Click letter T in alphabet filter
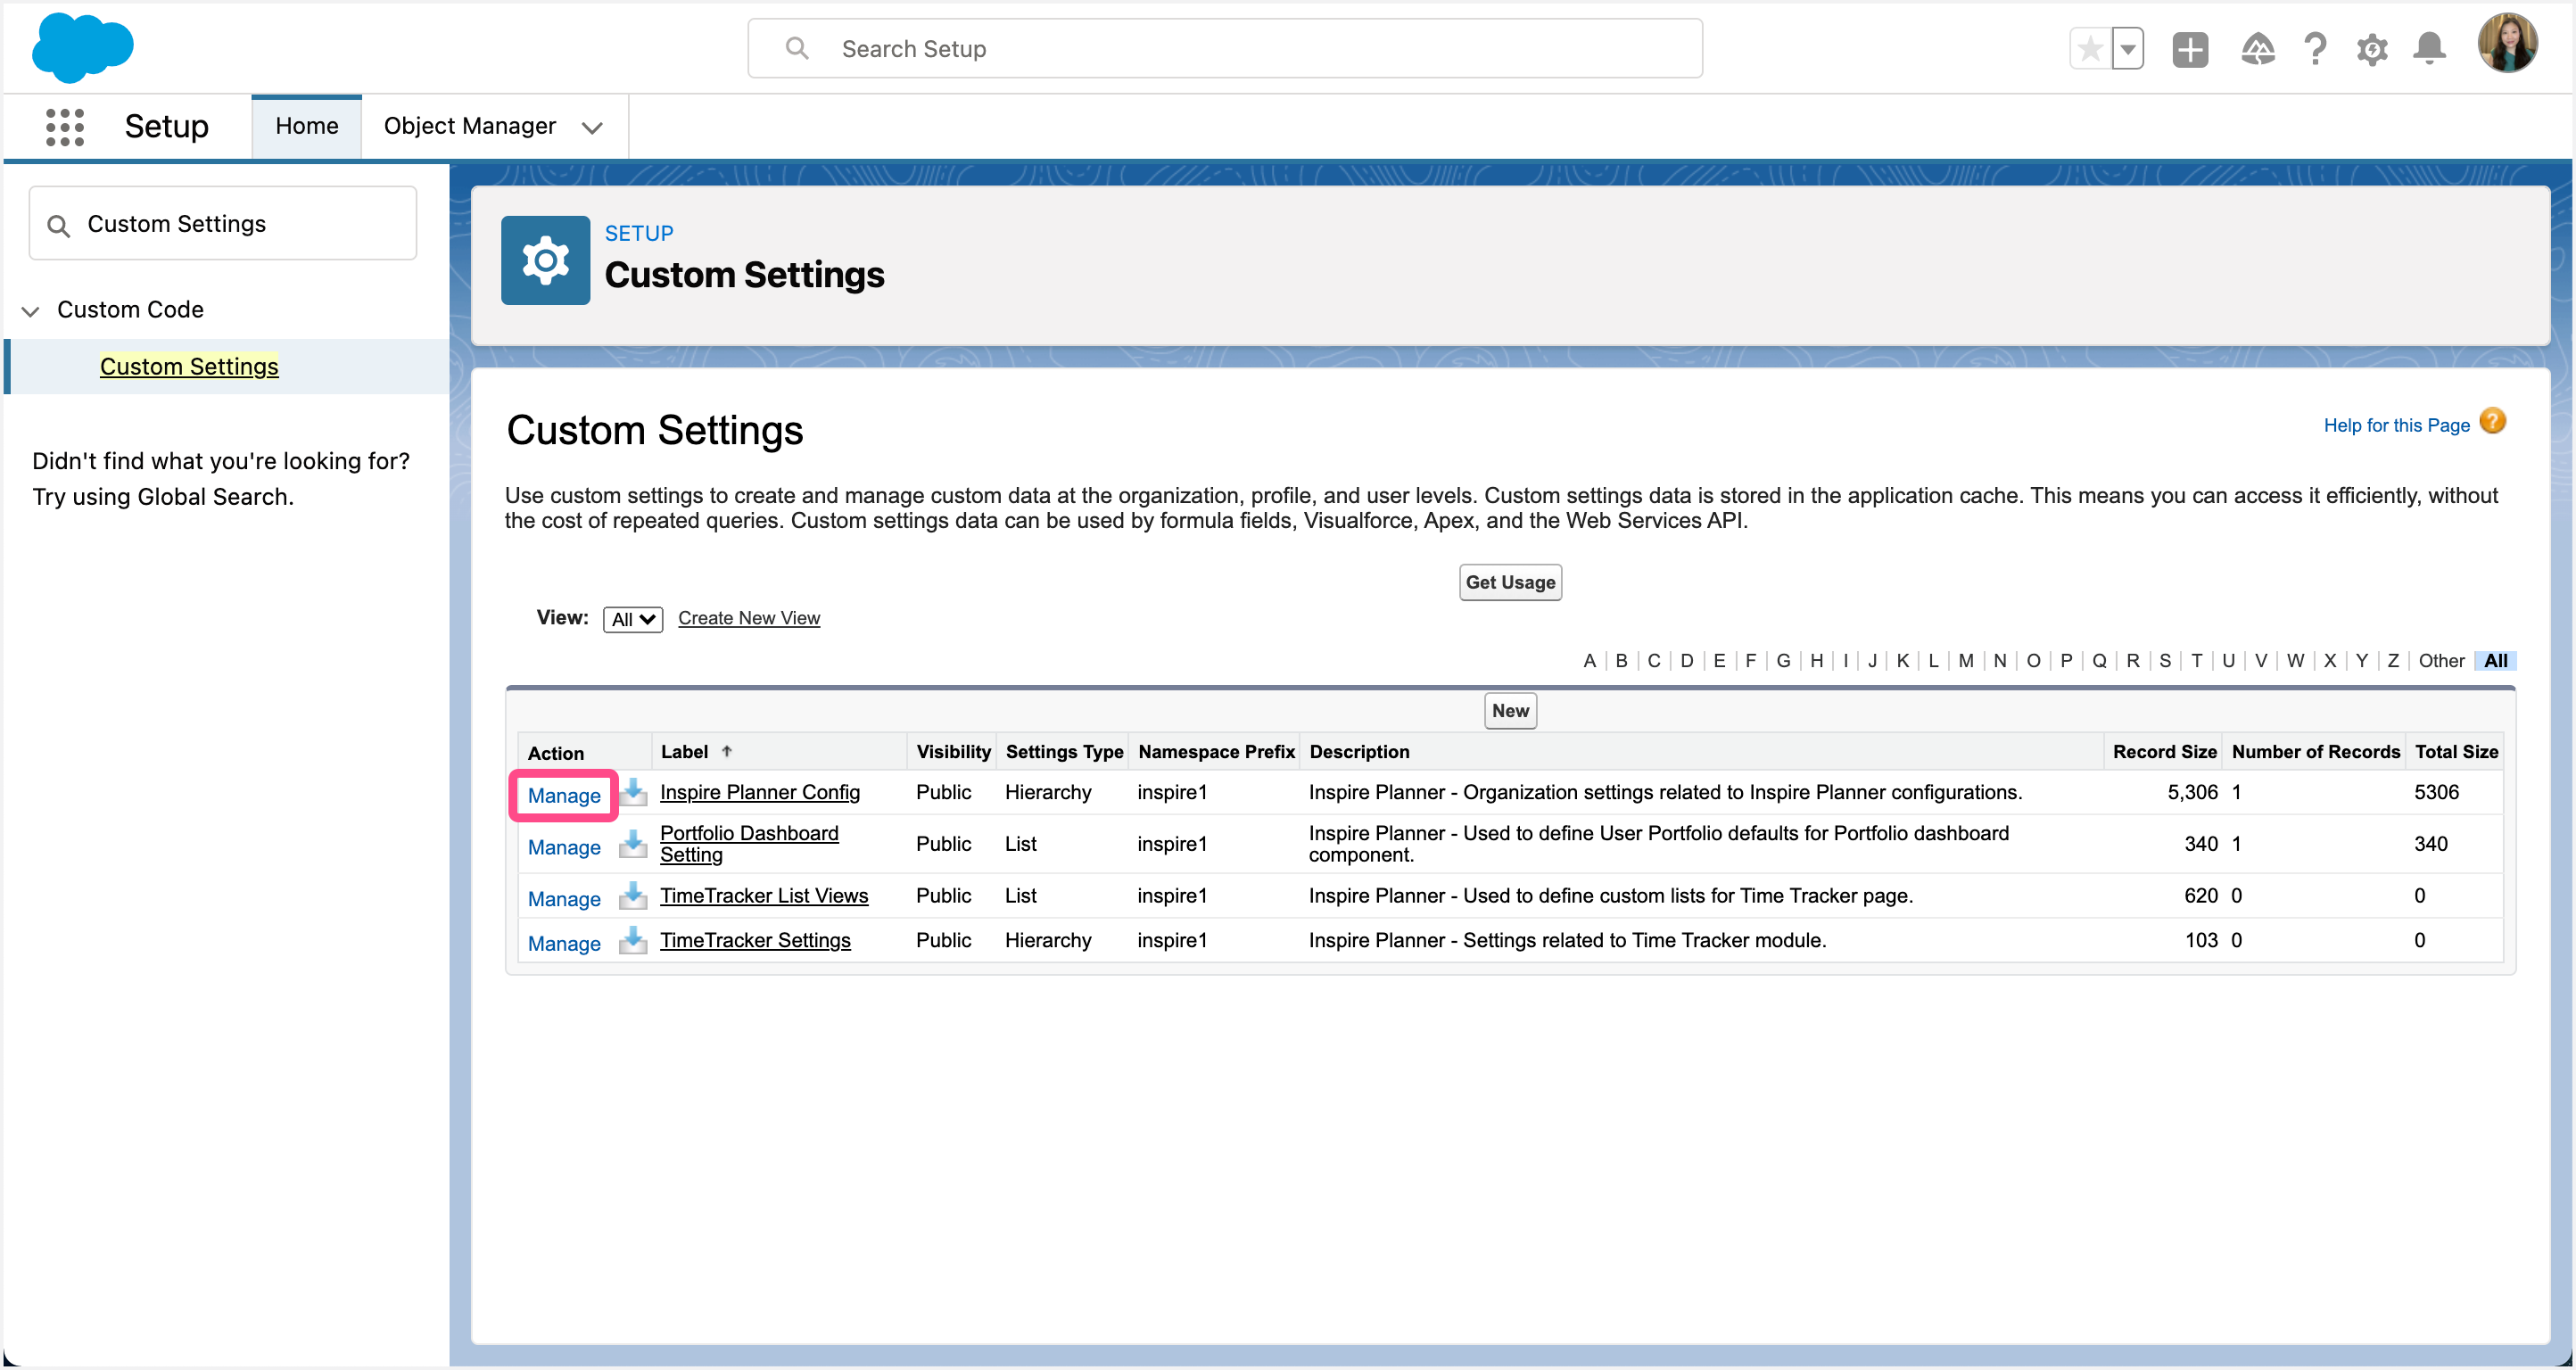Screen dimensions: 2576x1370 (2197, 660)
